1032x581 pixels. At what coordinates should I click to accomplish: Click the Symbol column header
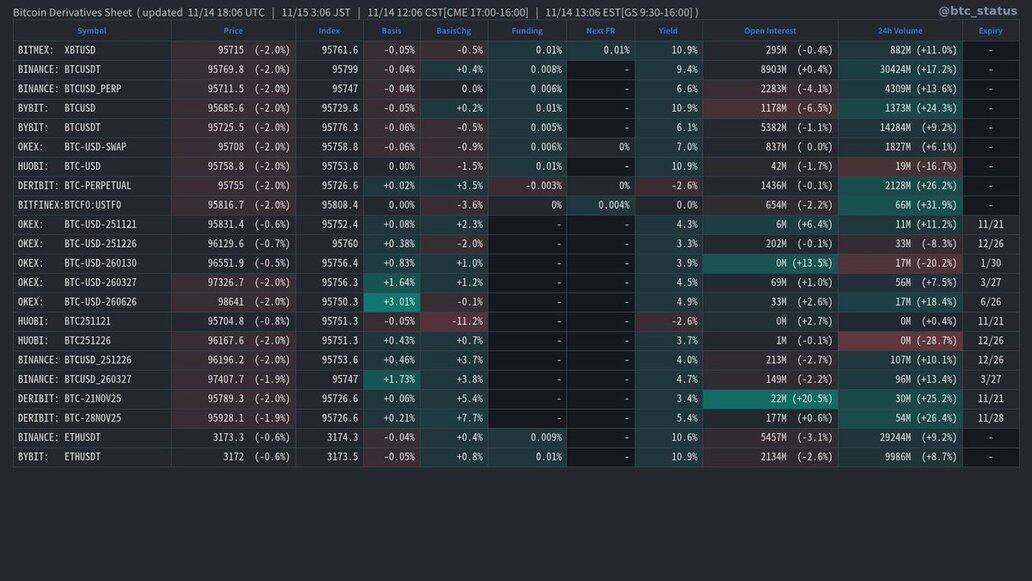pos(91,31)
